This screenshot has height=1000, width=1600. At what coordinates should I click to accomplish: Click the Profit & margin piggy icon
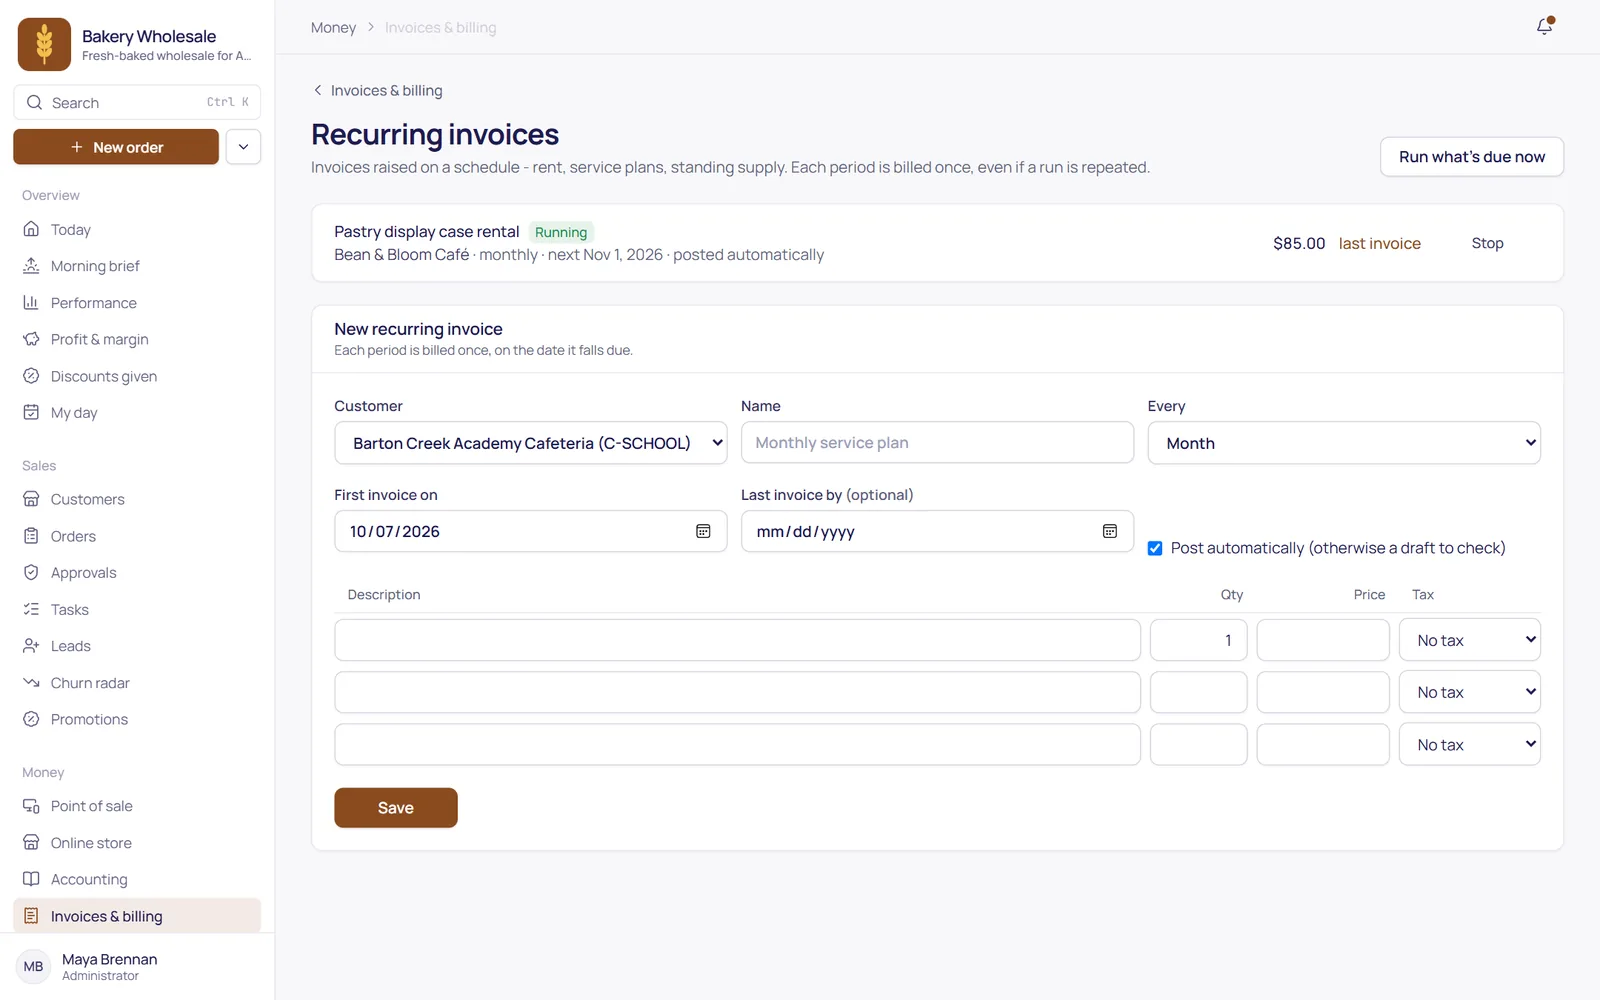(x=31, y=339)
